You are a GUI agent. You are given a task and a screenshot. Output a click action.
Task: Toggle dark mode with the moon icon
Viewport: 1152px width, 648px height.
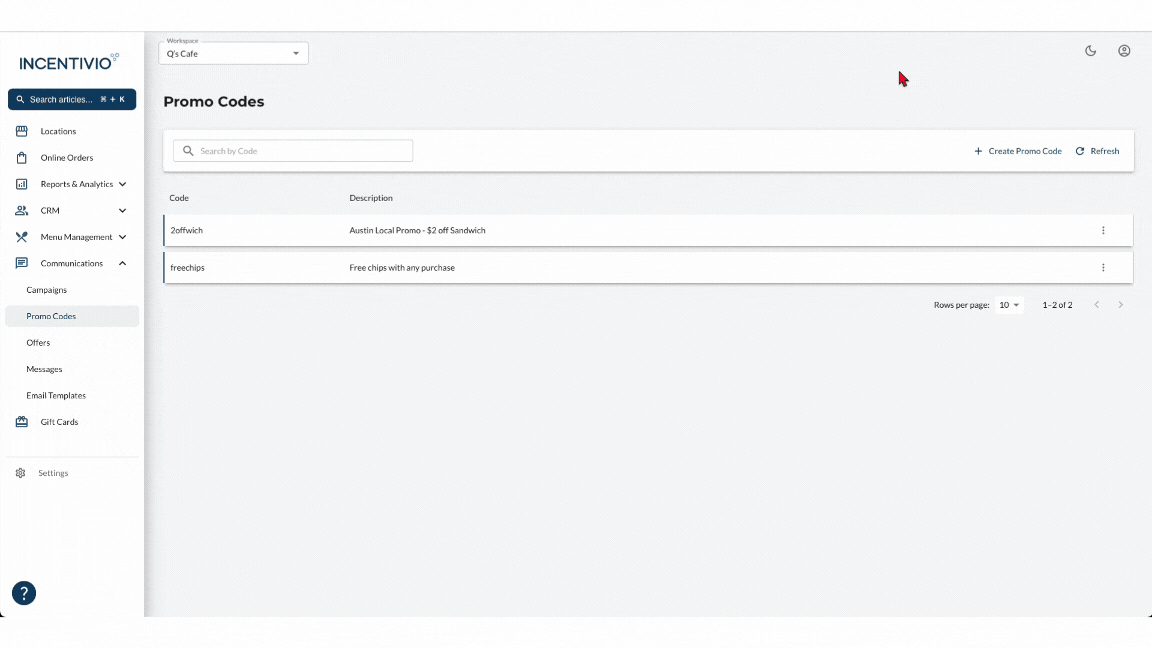click(1090, 50)
